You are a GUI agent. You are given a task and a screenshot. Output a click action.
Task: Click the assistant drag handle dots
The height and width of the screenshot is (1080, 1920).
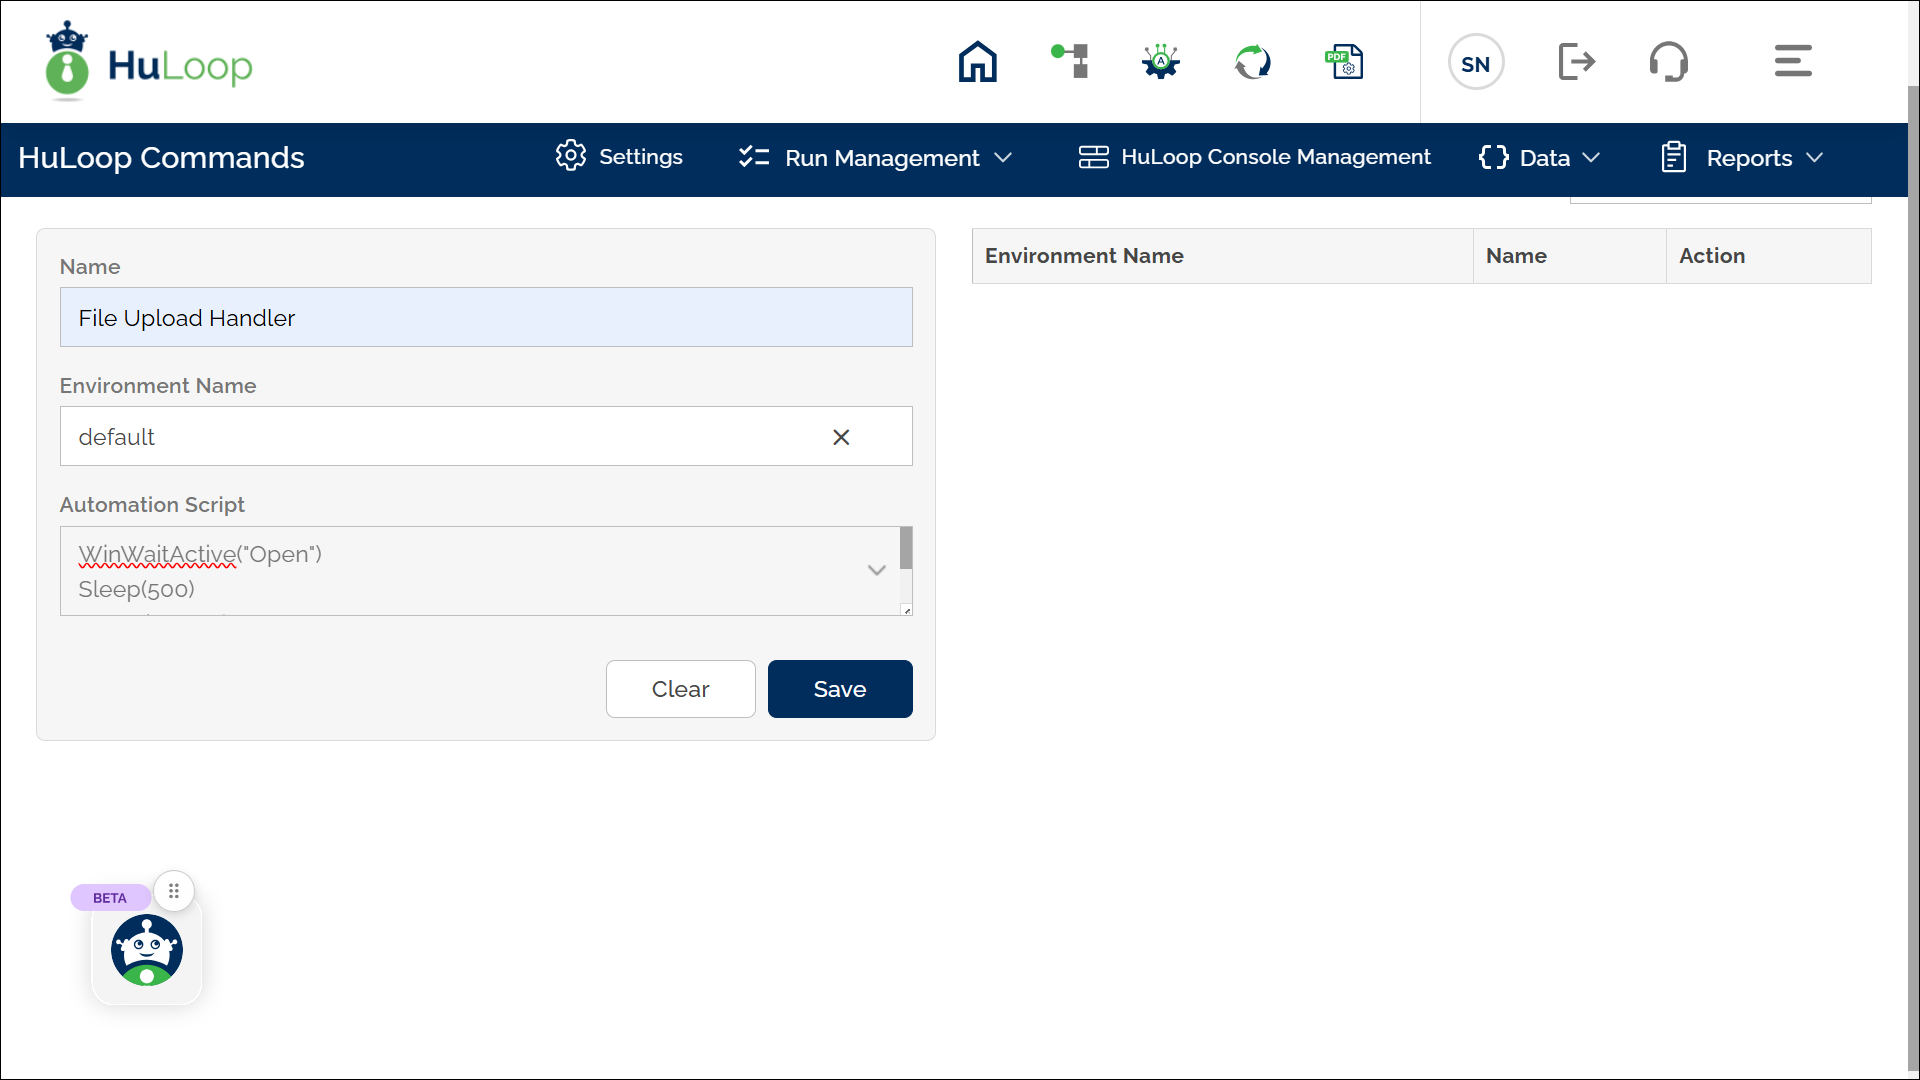(174, 891)
